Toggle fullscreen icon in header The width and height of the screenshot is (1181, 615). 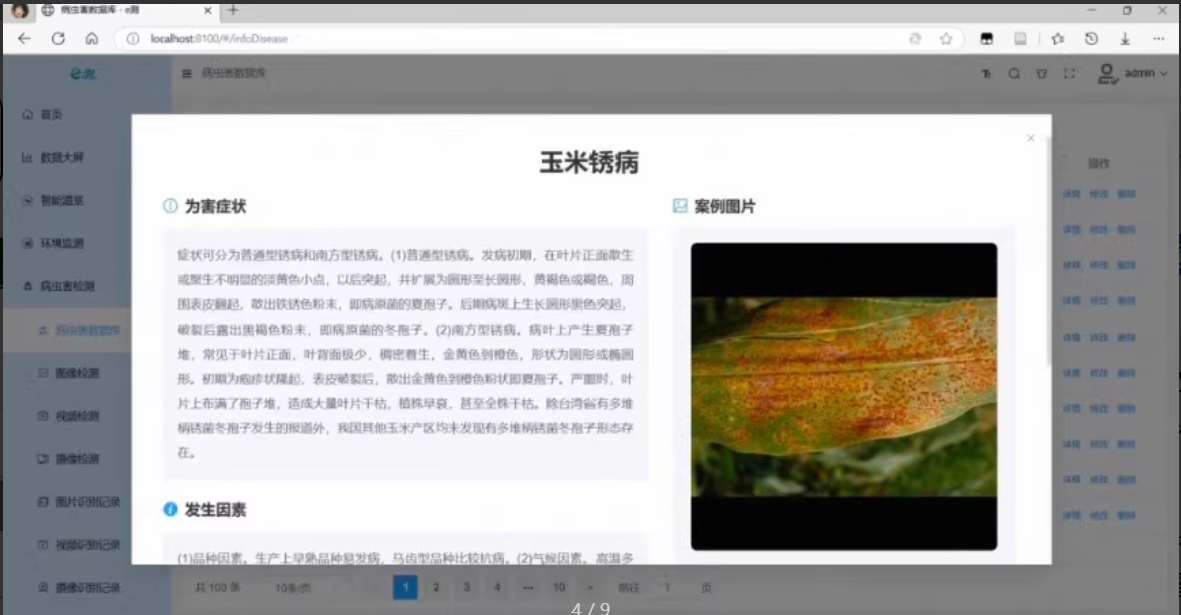1069,74
